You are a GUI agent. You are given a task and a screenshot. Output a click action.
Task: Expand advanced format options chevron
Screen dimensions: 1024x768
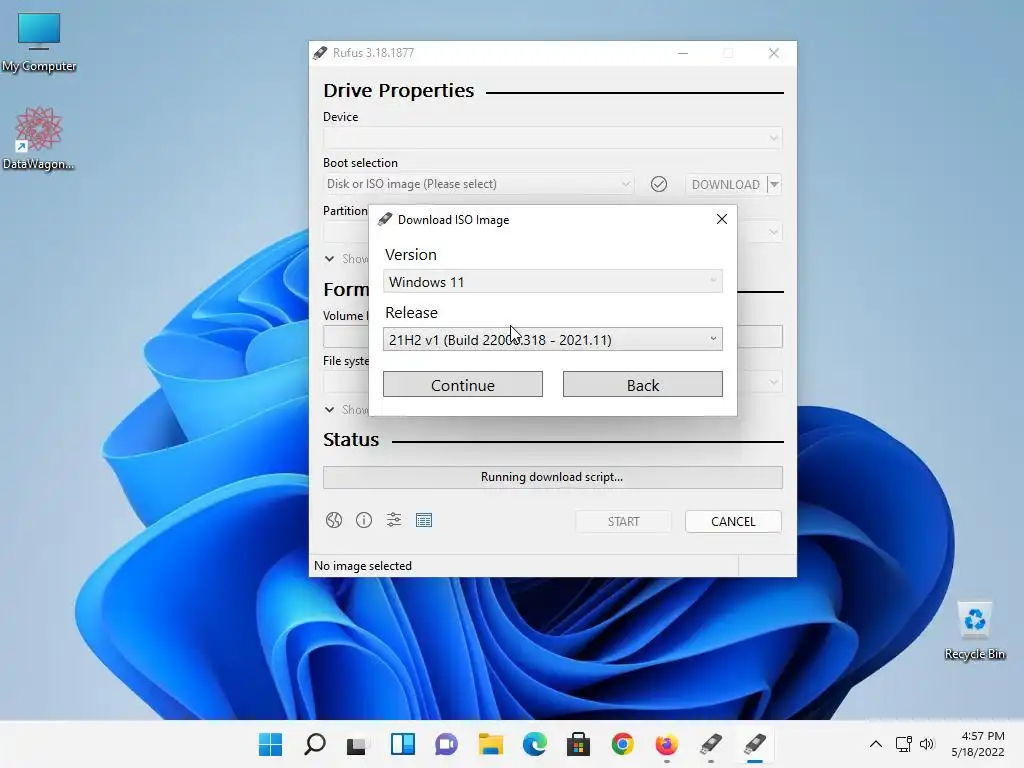point(329,409)
